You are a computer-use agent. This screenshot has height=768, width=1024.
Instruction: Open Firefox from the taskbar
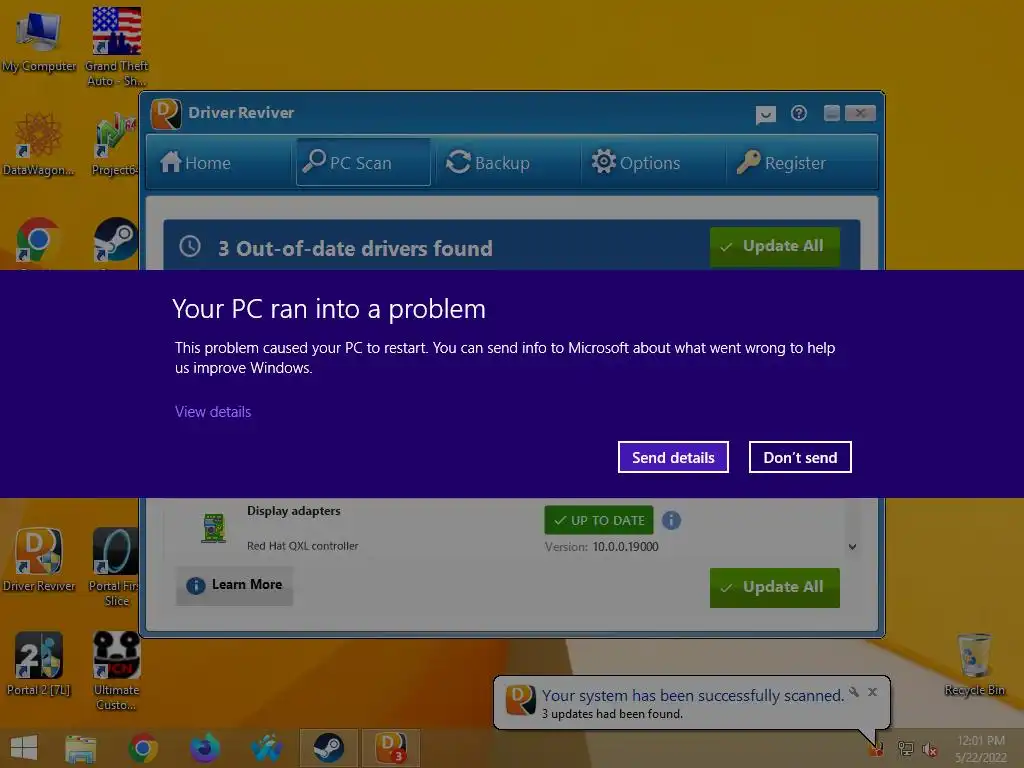click(205, 748)
